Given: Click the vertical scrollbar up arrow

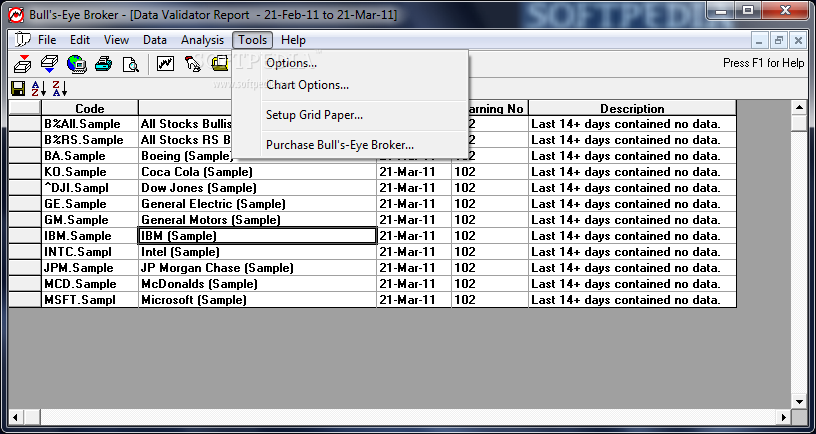Looking at the screenshot, I should pyautogui.click(x=799, y=108).
